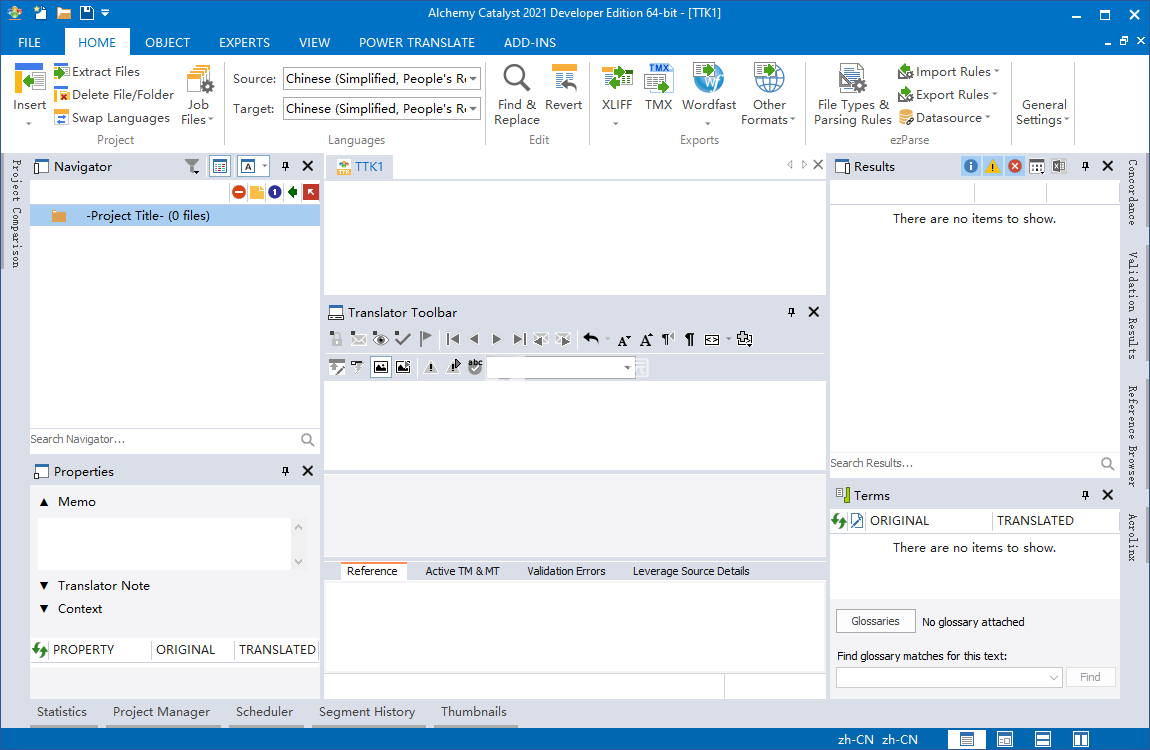Viewport: 1150px width, 750px height.
Task: Click the Glossaries button
Action: click(876, 621)
